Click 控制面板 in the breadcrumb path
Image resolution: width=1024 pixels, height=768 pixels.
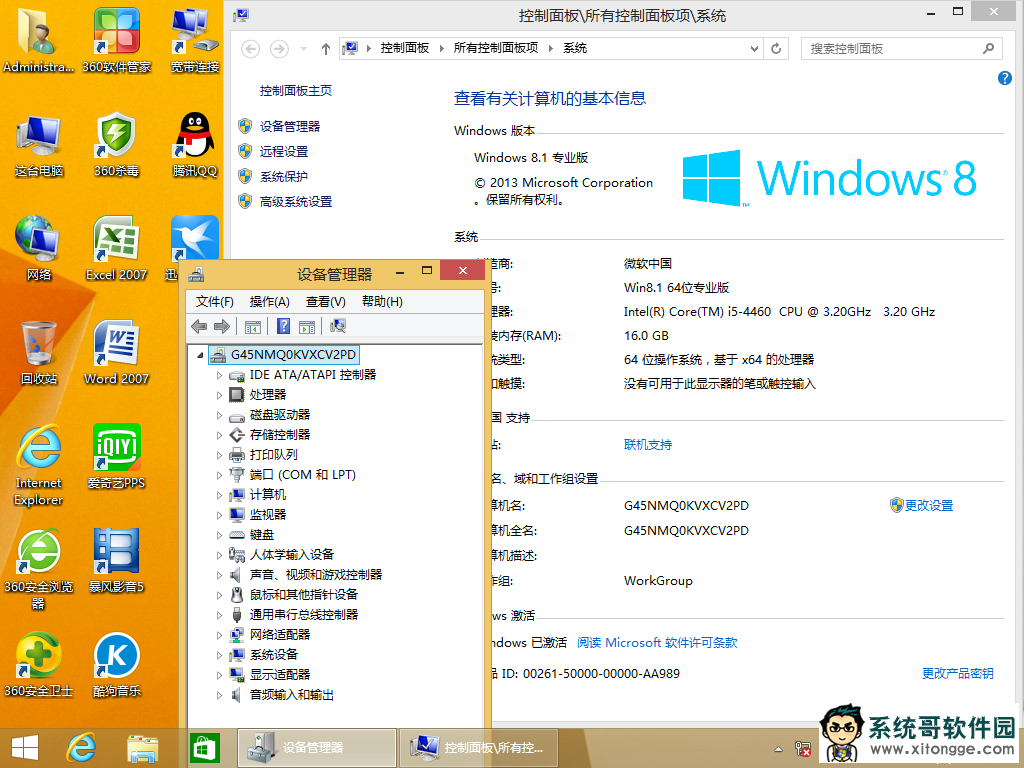coord(405,48)
